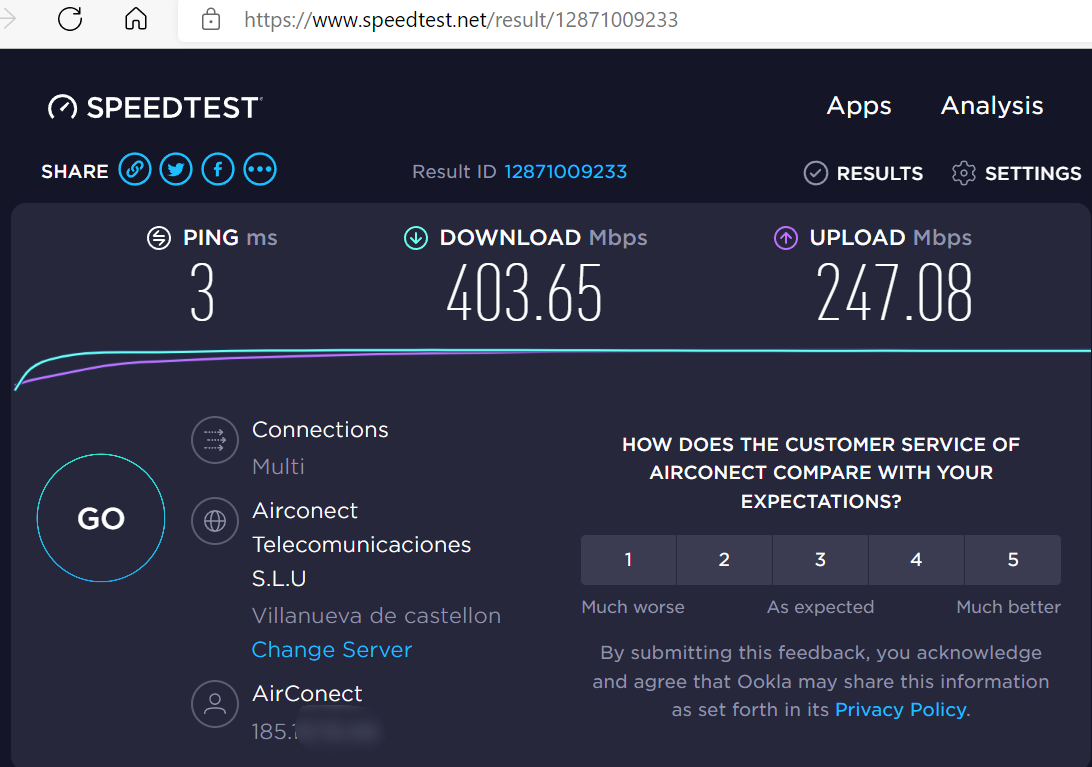
Task: Share the result on Facebook
Action: (218, 169)
